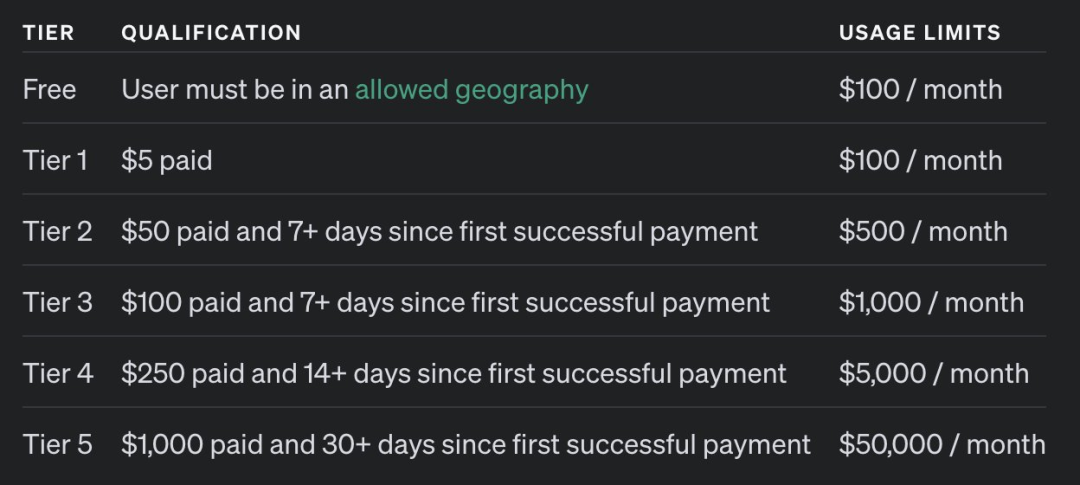1080x485 pixels.
Task: Click the "$1,000 paid and 30+ days" qualification
Action: tap(465, 445)
